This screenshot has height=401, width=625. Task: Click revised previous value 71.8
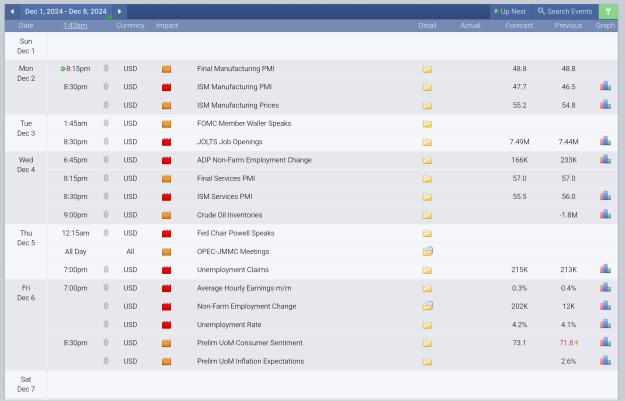(x=566, y=342)
